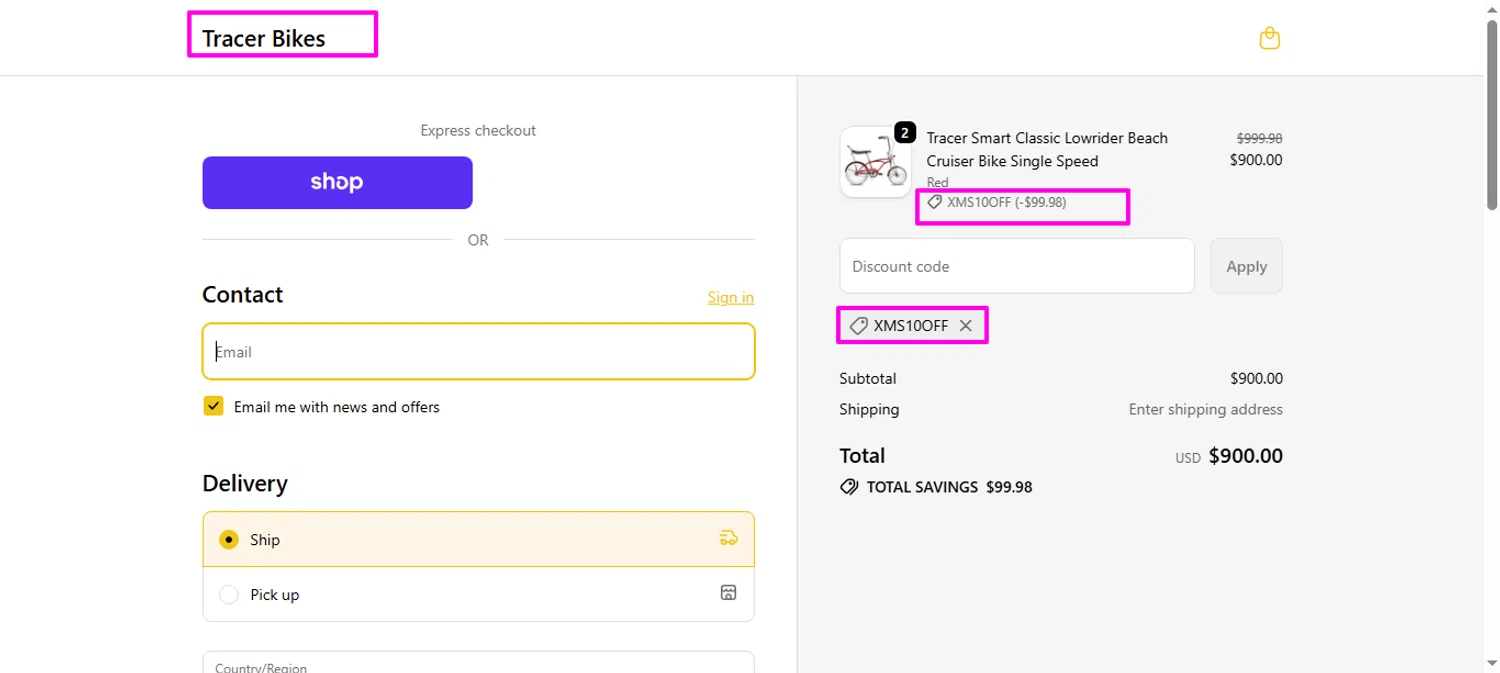Click the product title Tracer Smart Classic Lowrider
Screen dimensions: 1500x673
(1047, 149)
